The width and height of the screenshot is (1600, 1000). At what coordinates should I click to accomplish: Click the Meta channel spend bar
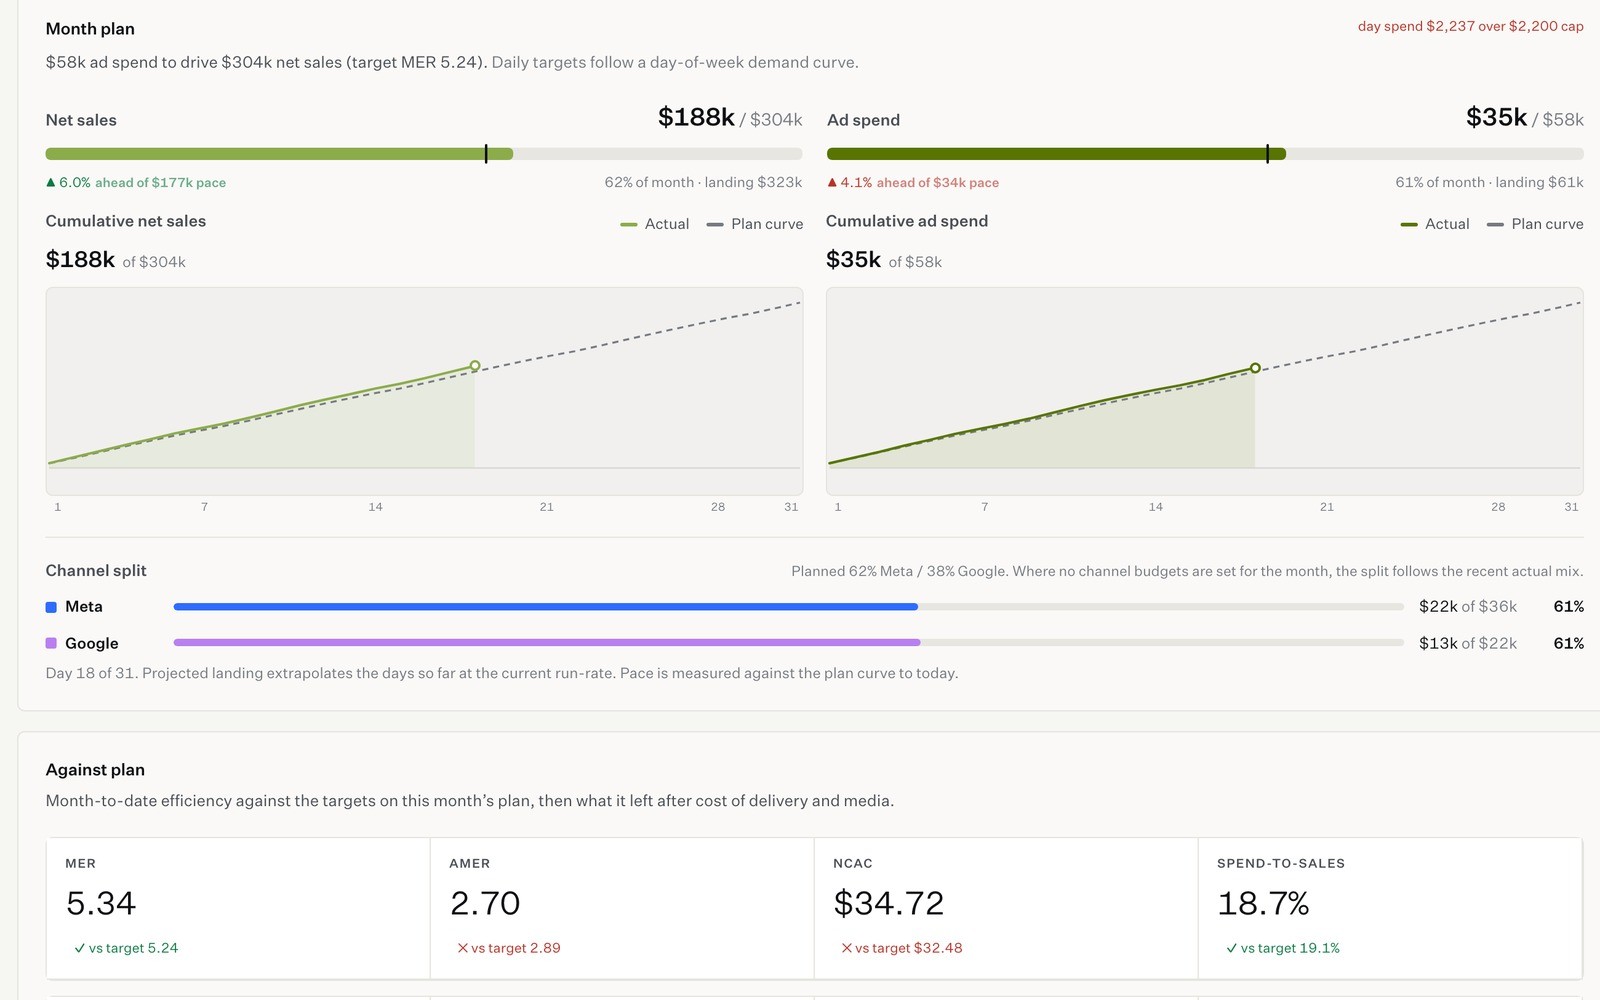(x=789, y=607)
